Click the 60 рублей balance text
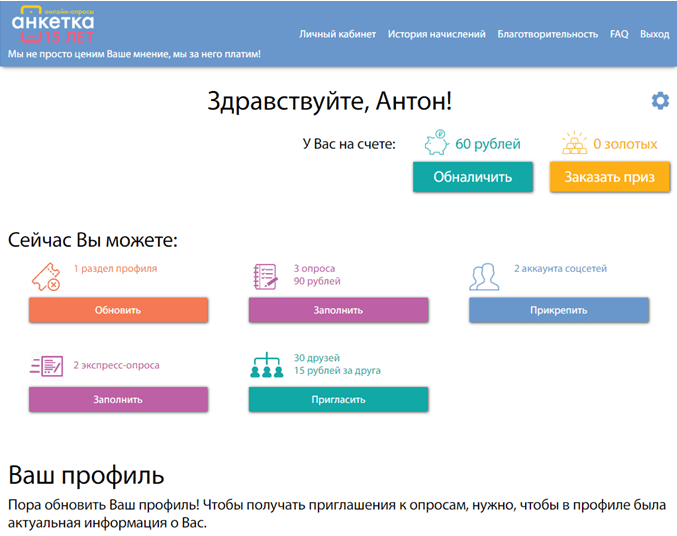This screenshot has height=536, width=677. click(x=488, y=144)
